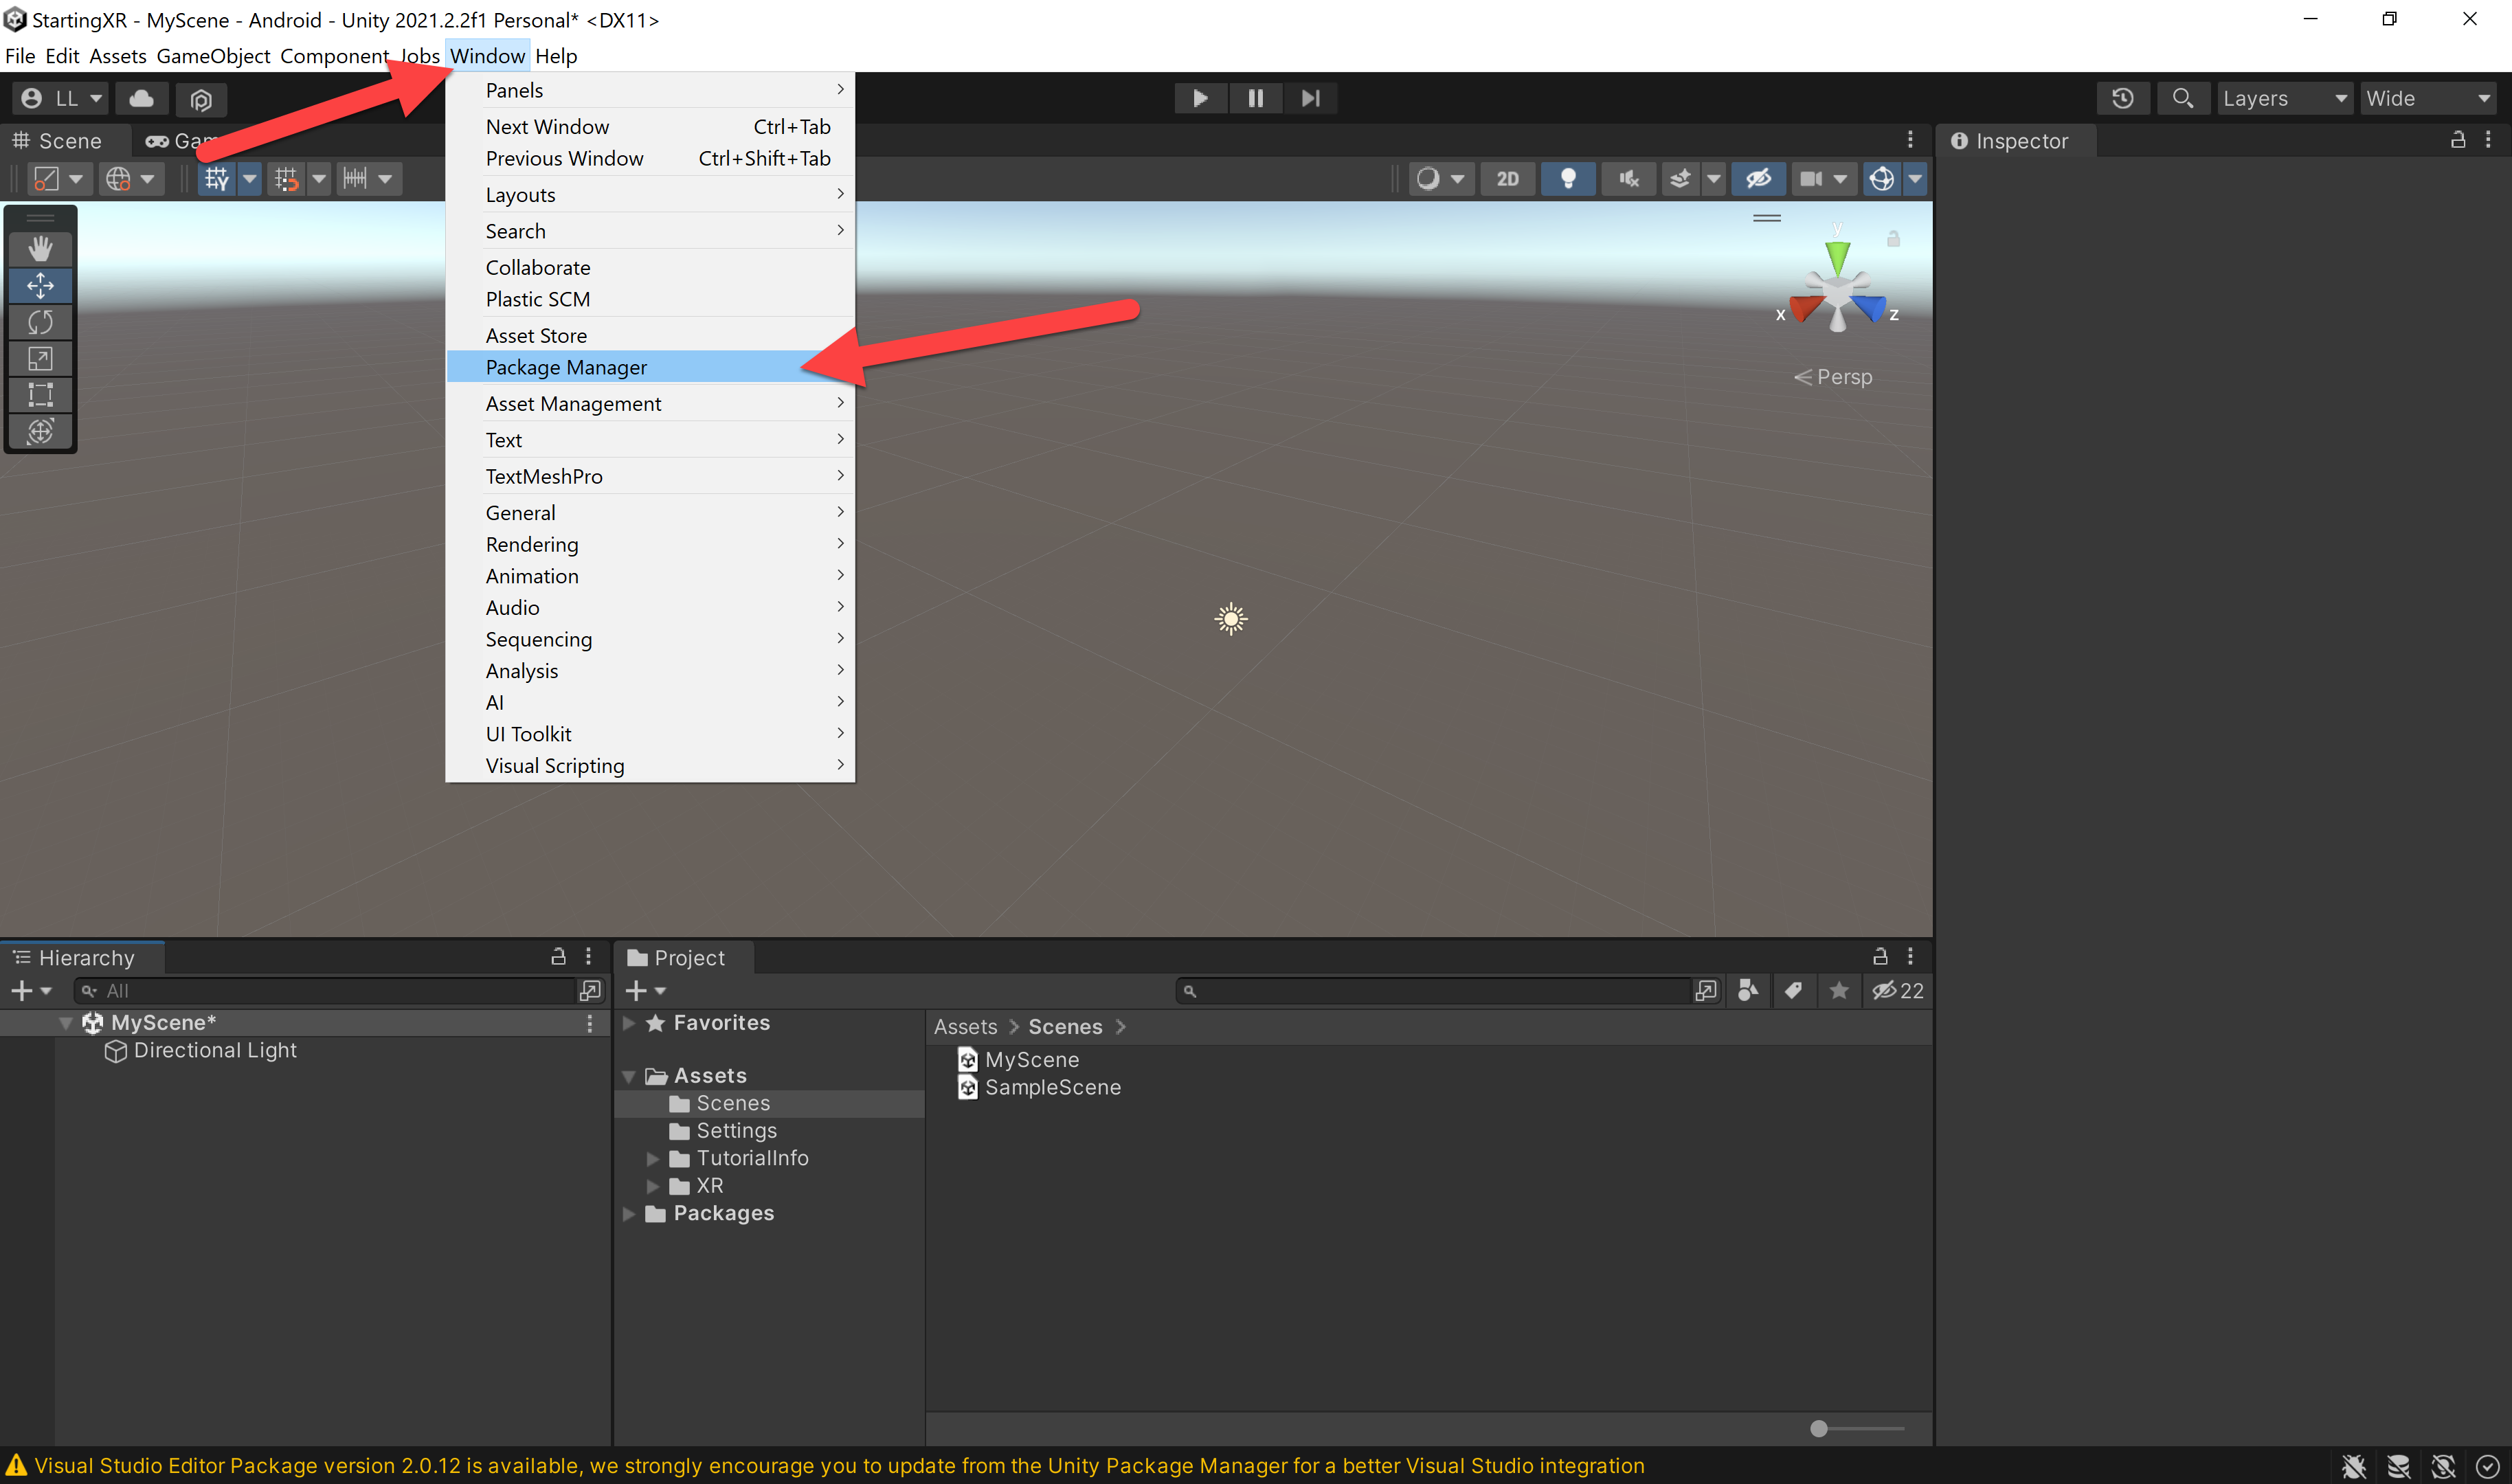
Task: Select the Hand view tool
Action: tap(40, 249)
